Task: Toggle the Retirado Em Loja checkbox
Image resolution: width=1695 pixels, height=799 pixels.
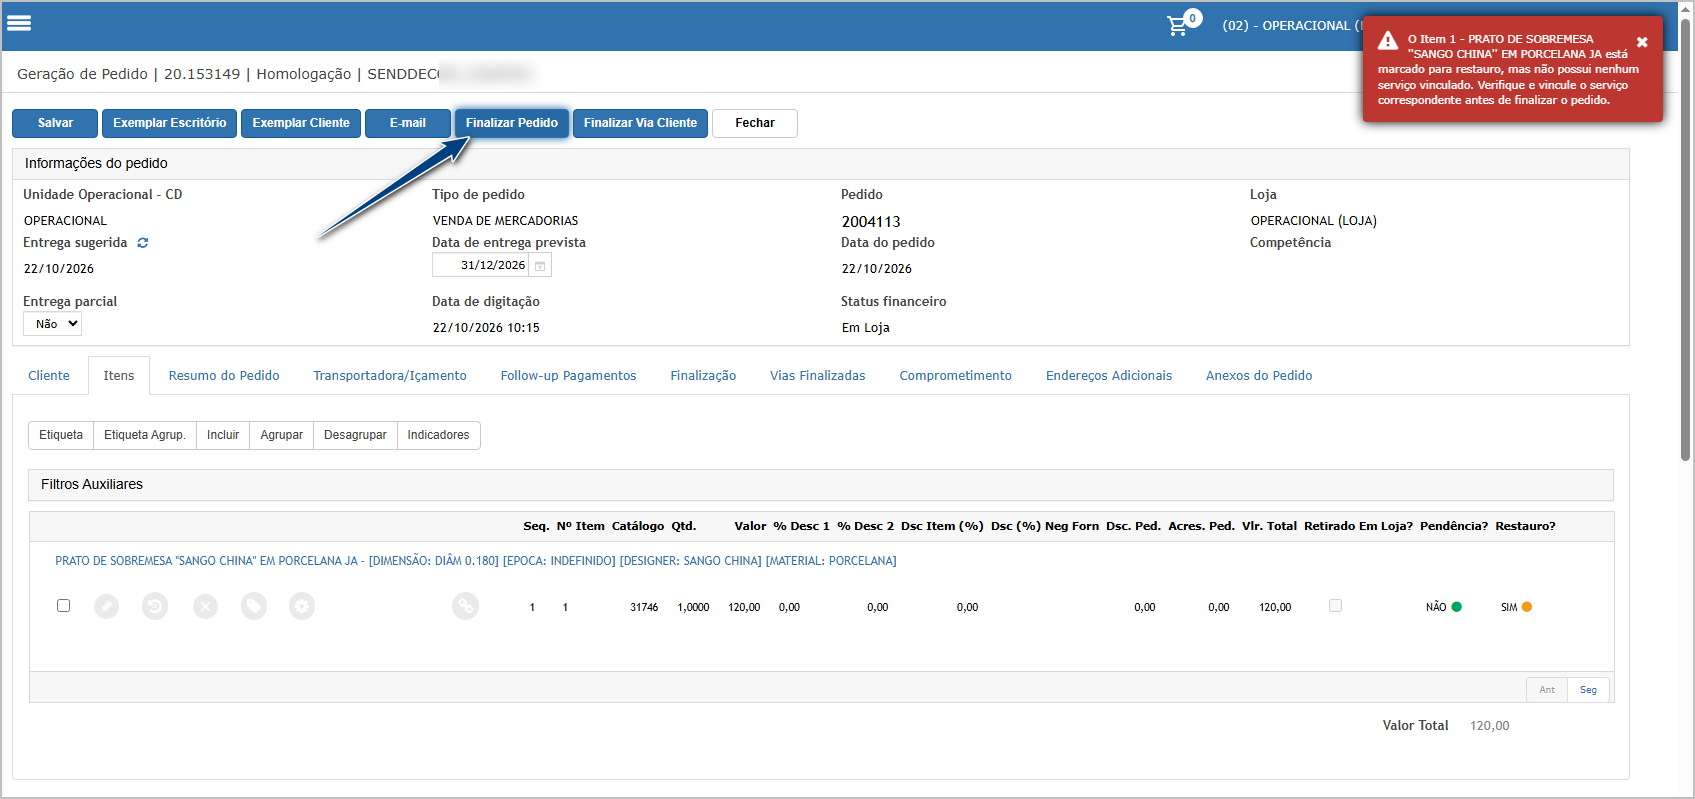Action: click(1335, 606)
